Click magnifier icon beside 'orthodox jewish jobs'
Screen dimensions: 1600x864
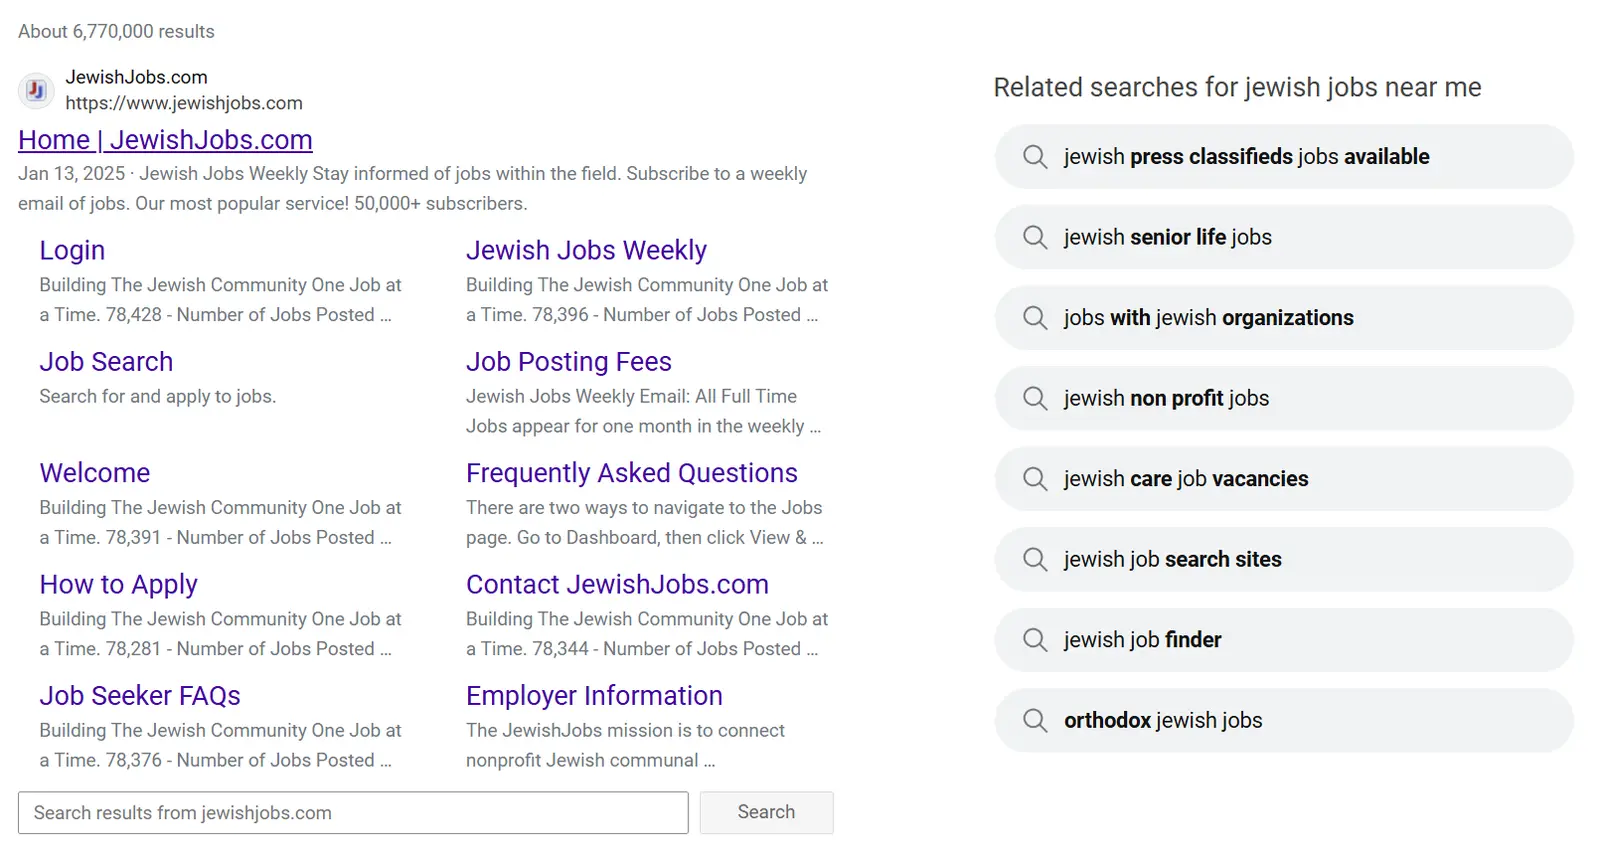click(x=1035, y=720)
